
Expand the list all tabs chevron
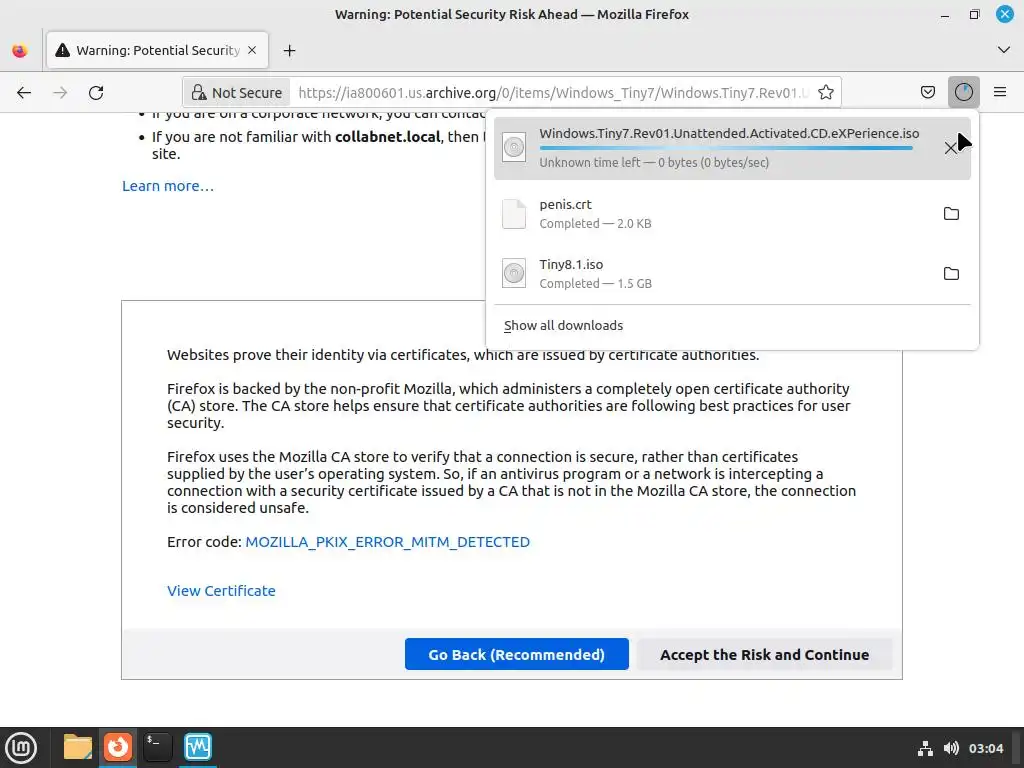coord(1004,50)
